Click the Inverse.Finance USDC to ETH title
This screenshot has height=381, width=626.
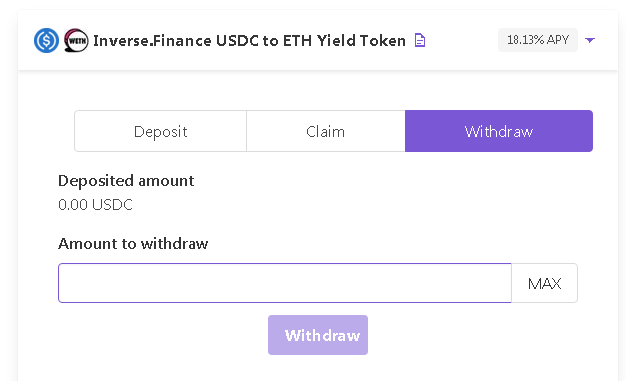pos(249,41)
